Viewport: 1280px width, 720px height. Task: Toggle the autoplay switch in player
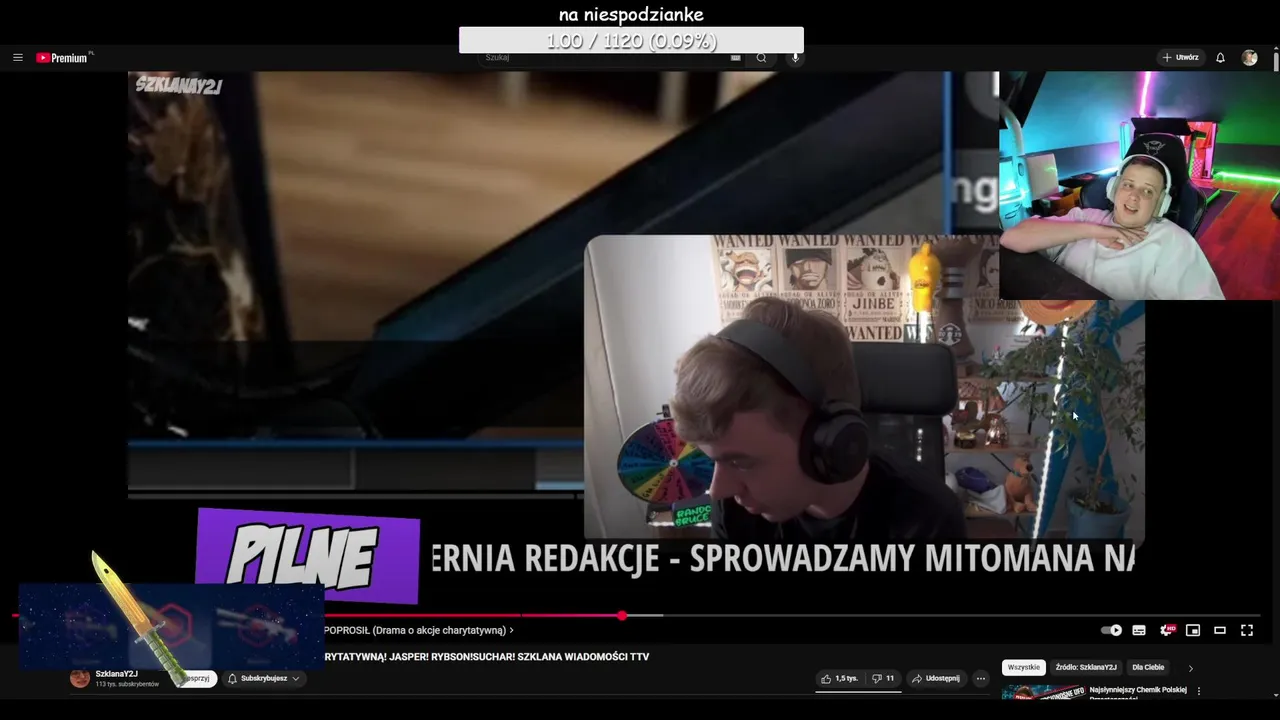tap(1111, 630)
